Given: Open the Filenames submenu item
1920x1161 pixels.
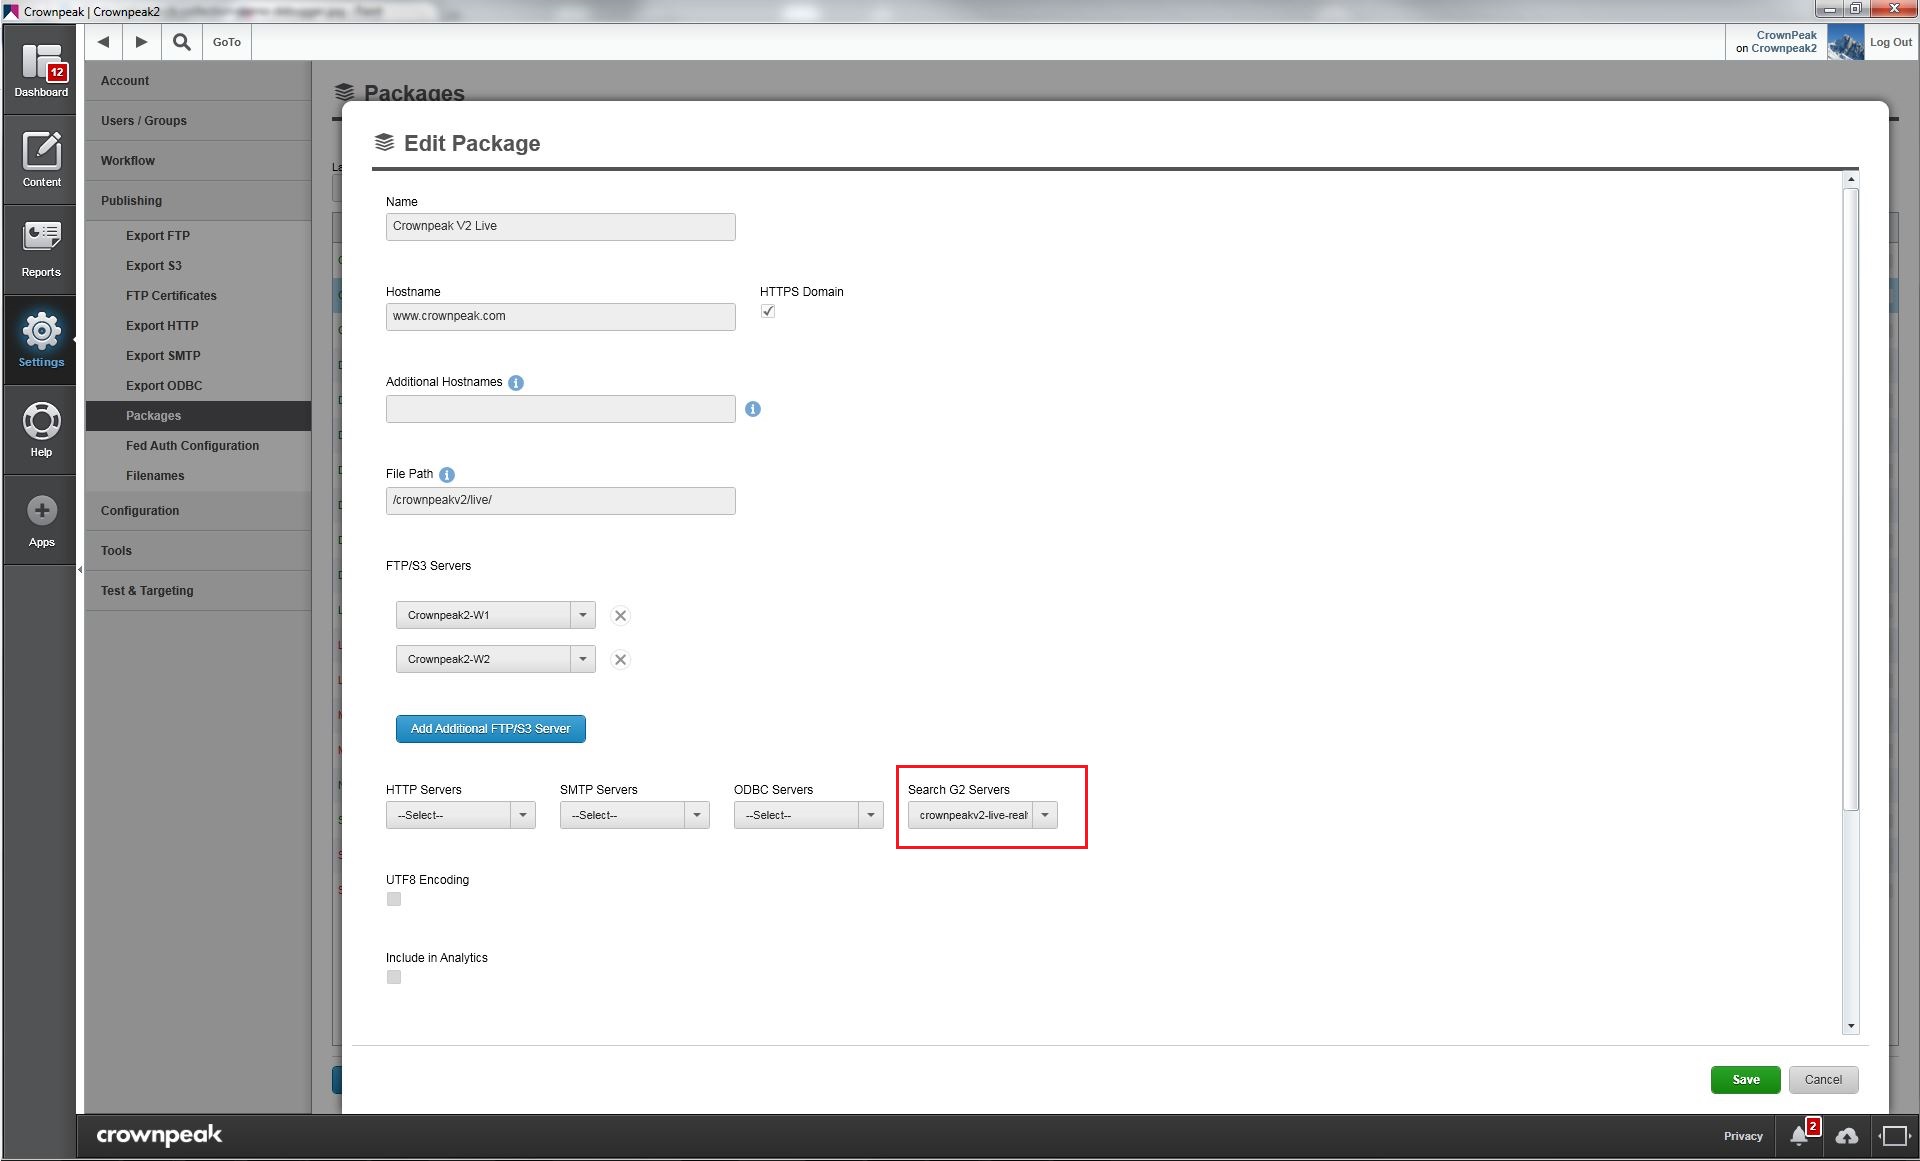Looking at the screenshot, I should (197, 476).
